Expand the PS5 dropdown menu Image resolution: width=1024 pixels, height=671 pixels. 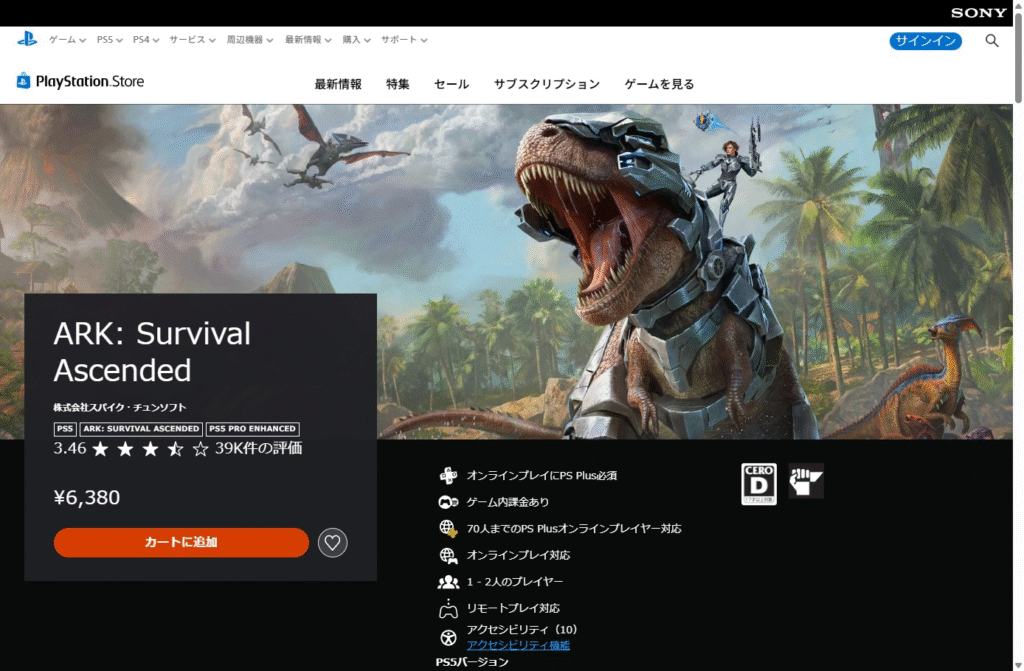pos(109,40)
